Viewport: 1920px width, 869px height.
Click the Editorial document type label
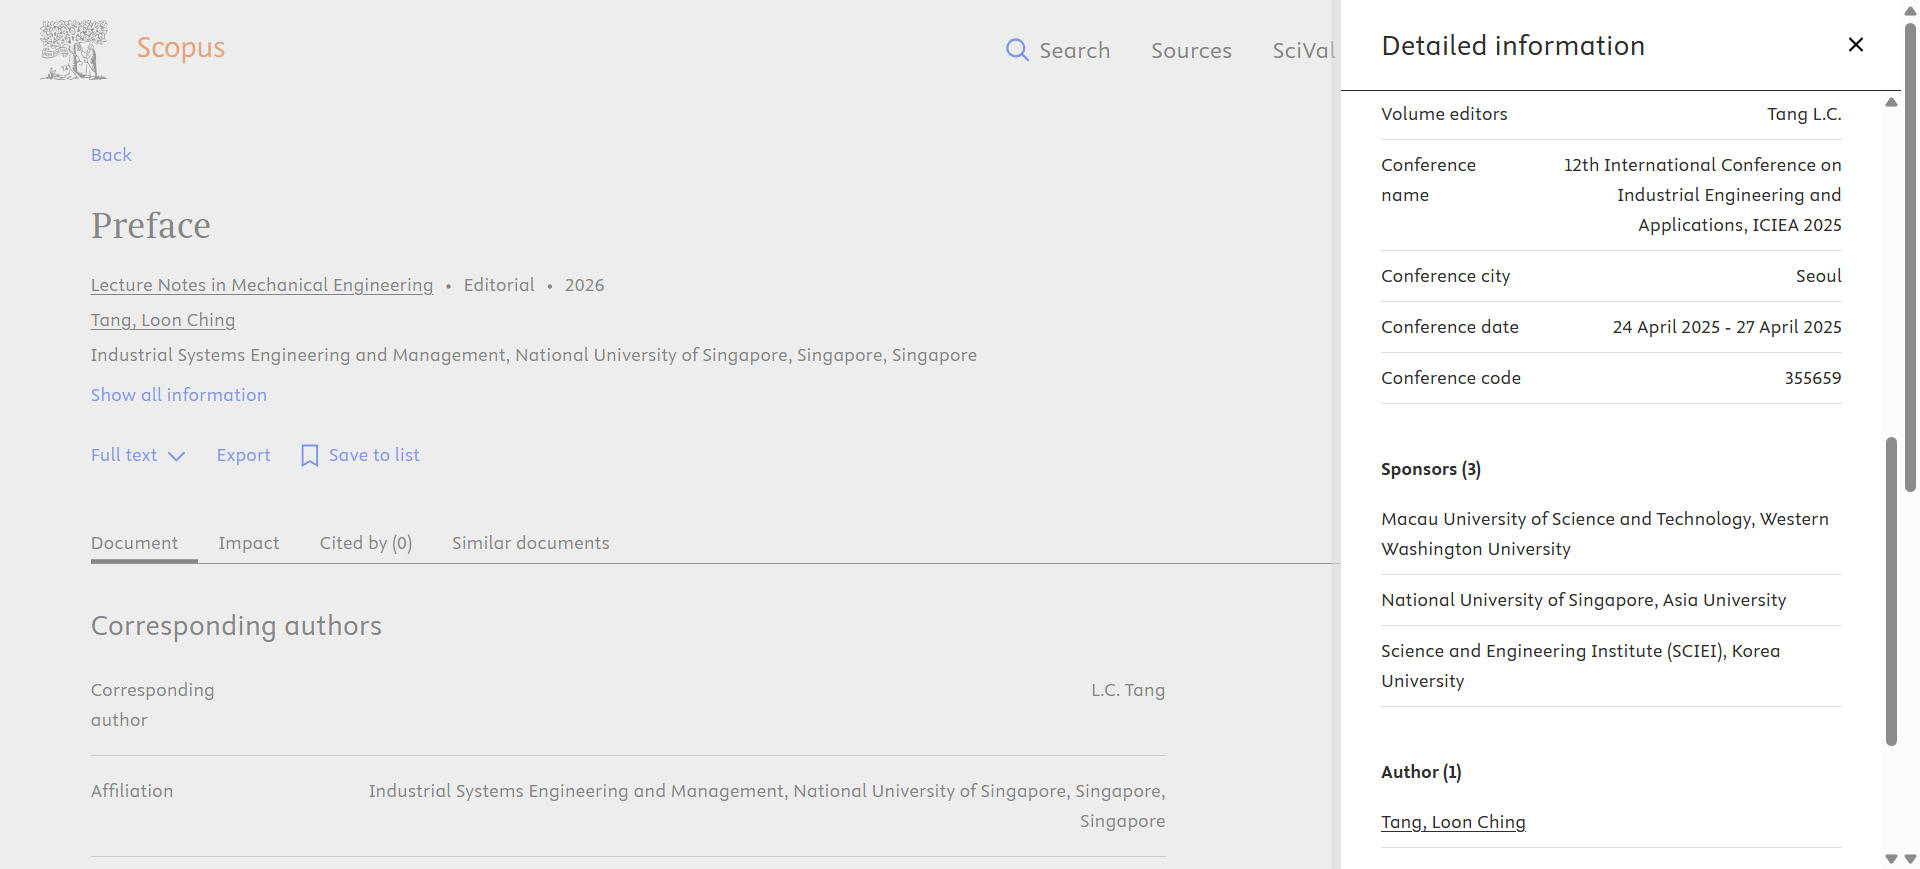(x=499, y=285)
